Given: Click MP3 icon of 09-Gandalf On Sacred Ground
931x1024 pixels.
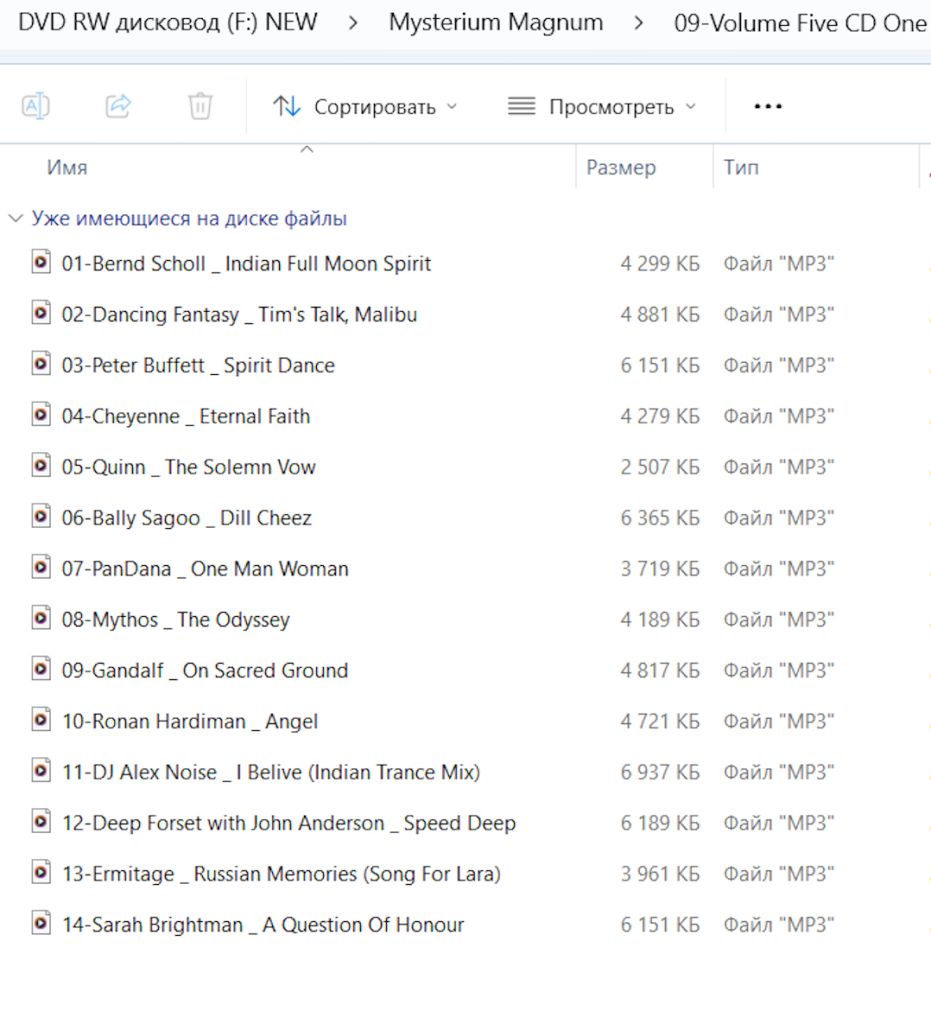Looking at the screenshot, I should [x=41, y=669].
